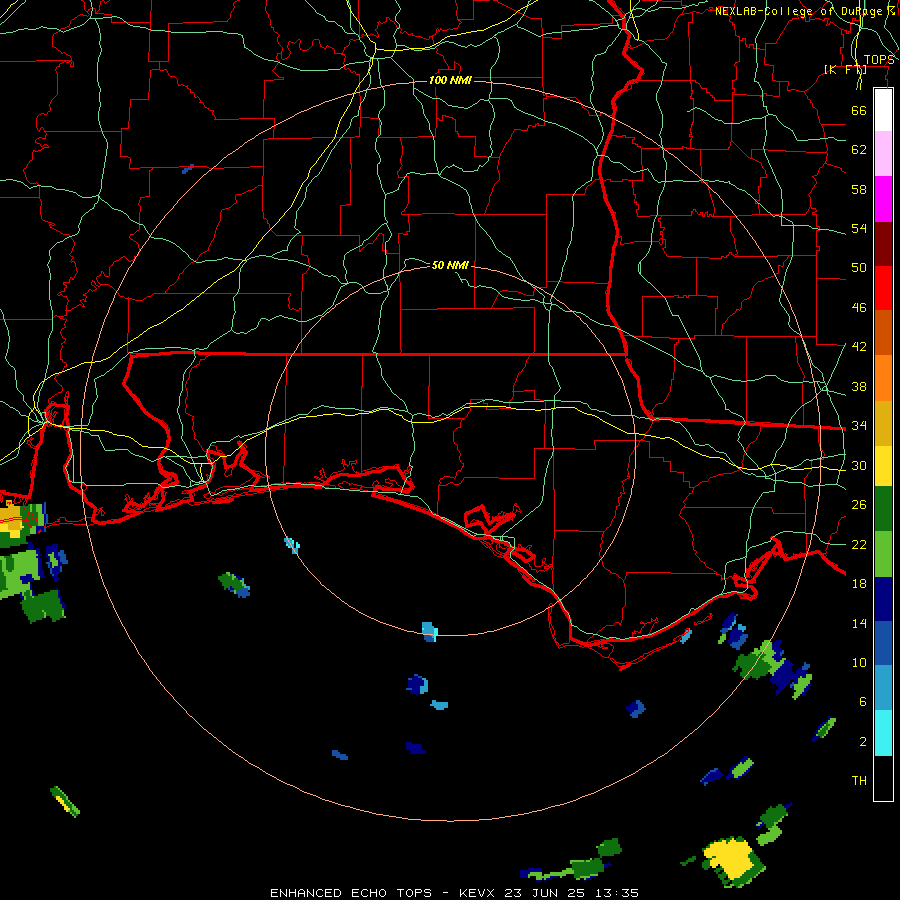Image resolution: width=900 pixels, height=900 pixels.
Task: Select the orange swatch between 42 and 38
Action: click(883, 377)
